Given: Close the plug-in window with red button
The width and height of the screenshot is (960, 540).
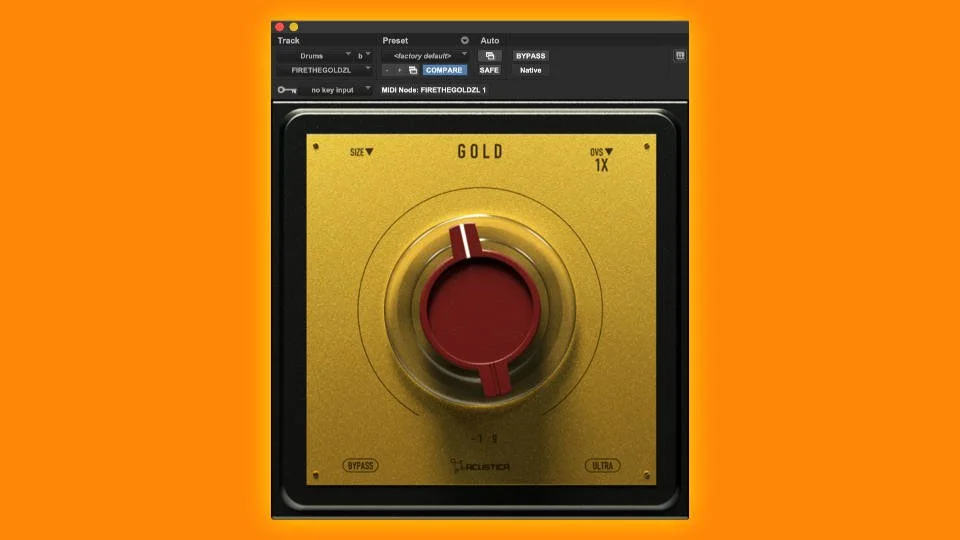Looking at the screenshot, I should click(x=280, y=27).
